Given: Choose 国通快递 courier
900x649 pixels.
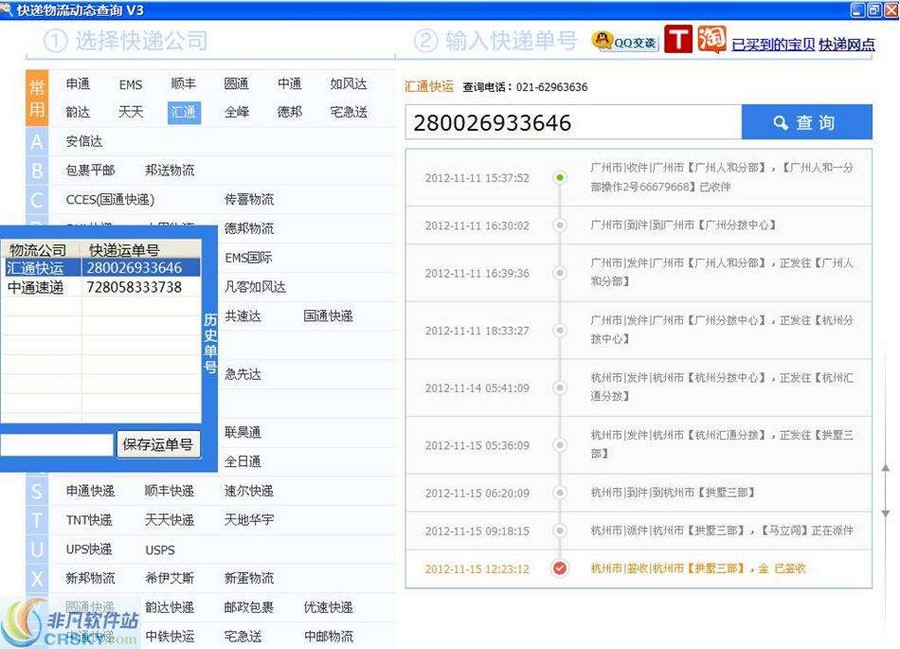Looking at the screenshot, I should tap(328, 316).
